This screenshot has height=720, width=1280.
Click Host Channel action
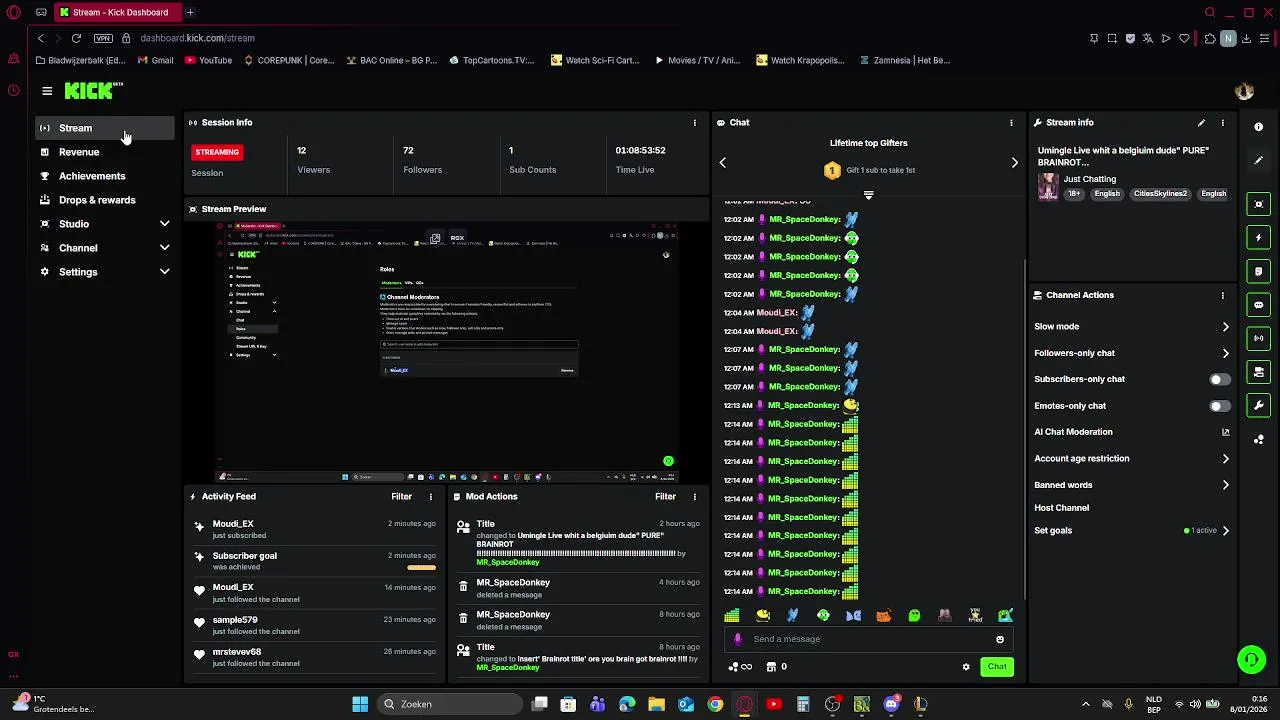pos(1061,508)
